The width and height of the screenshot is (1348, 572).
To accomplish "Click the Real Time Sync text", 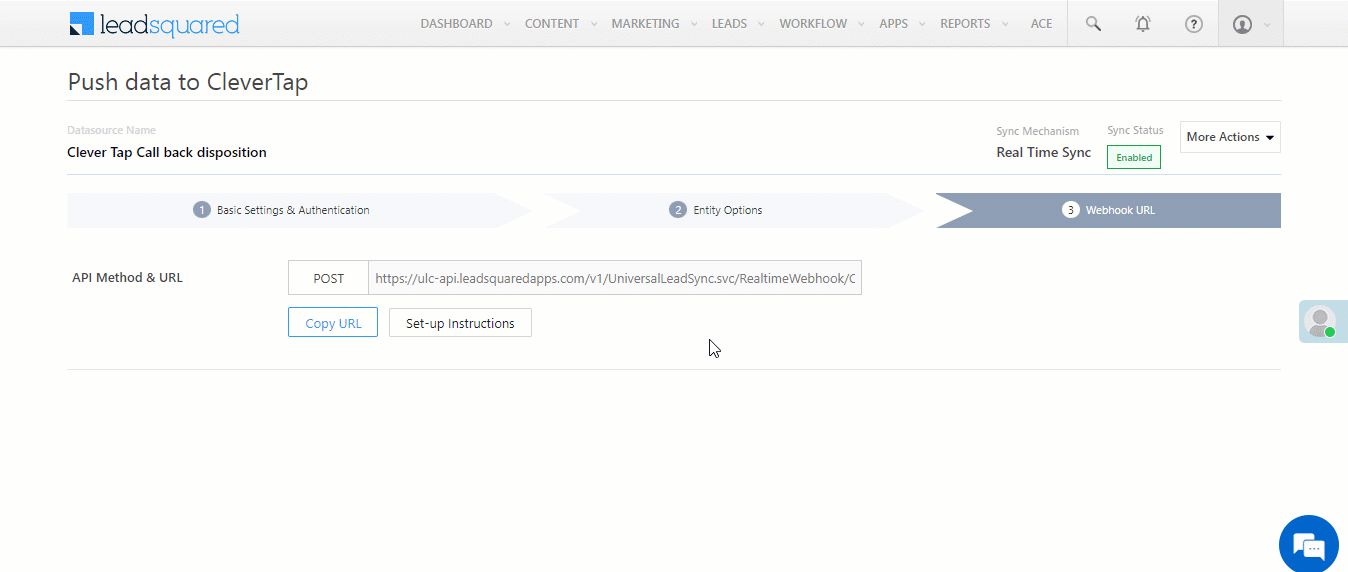I will (x=1044, y=153).
